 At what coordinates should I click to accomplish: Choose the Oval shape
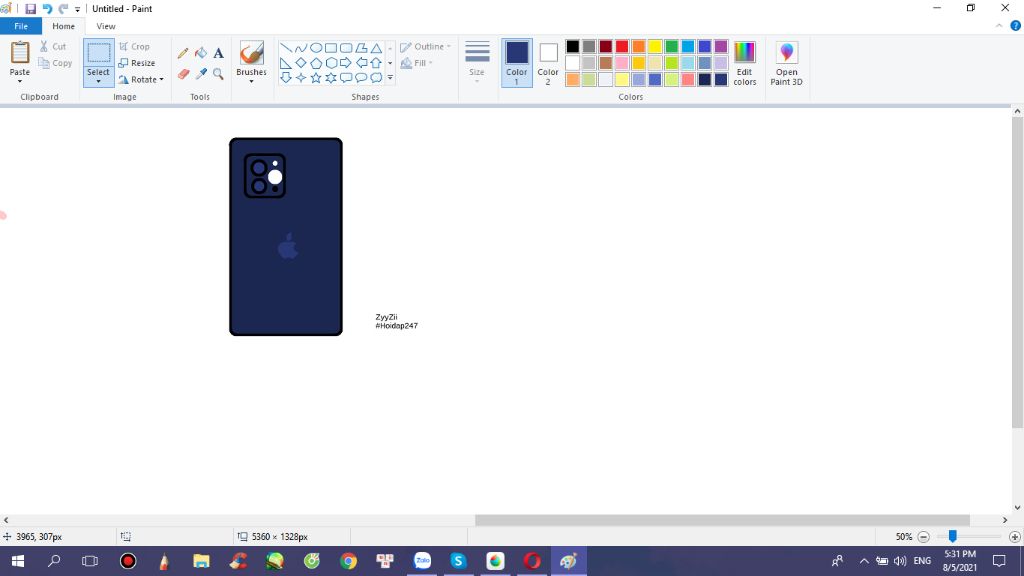(315, 48)
